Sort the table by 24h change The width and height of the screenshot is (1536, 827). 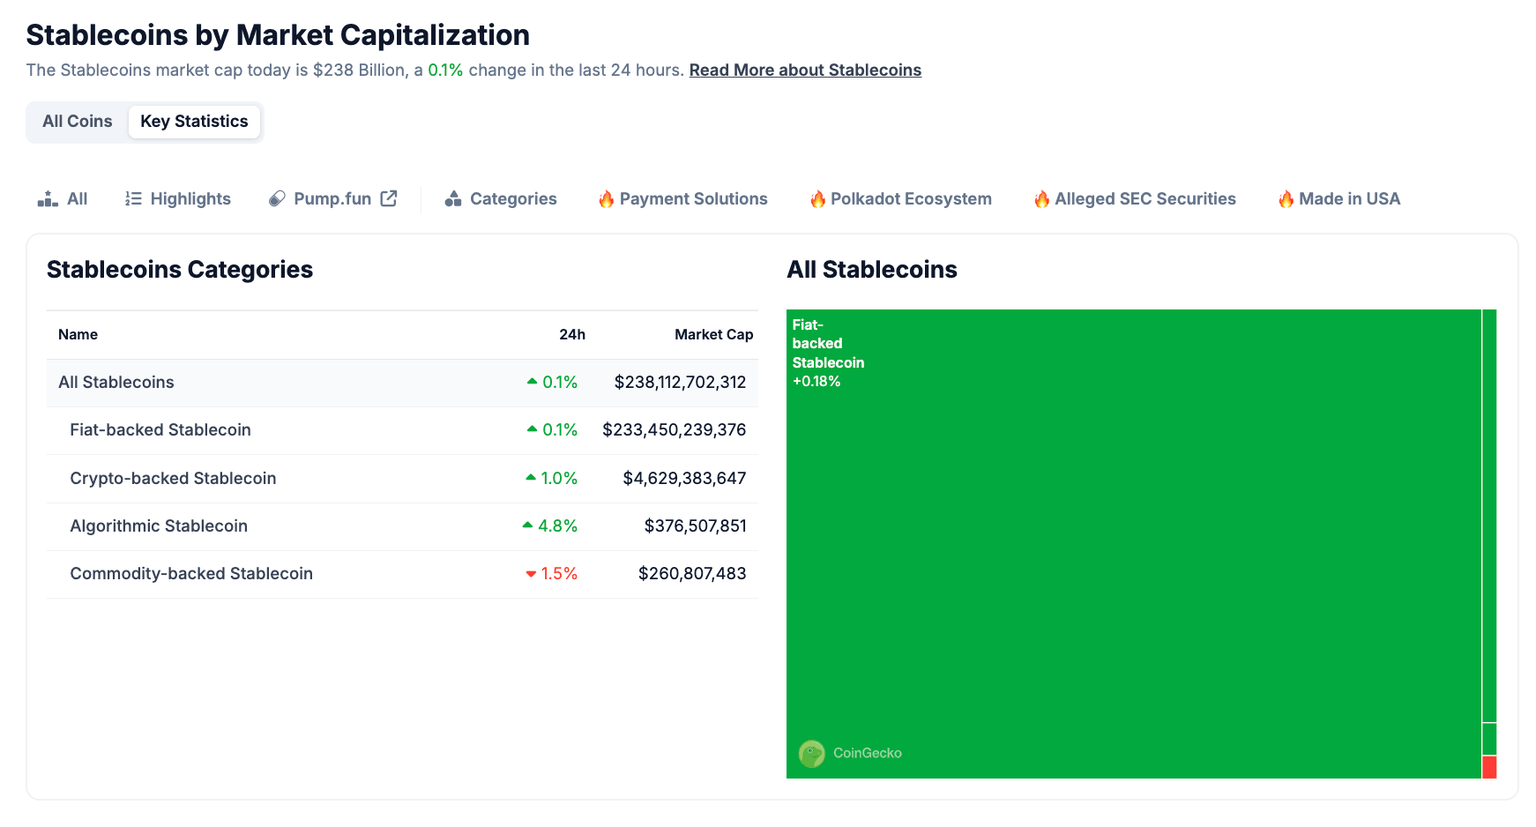coord(572,334)
